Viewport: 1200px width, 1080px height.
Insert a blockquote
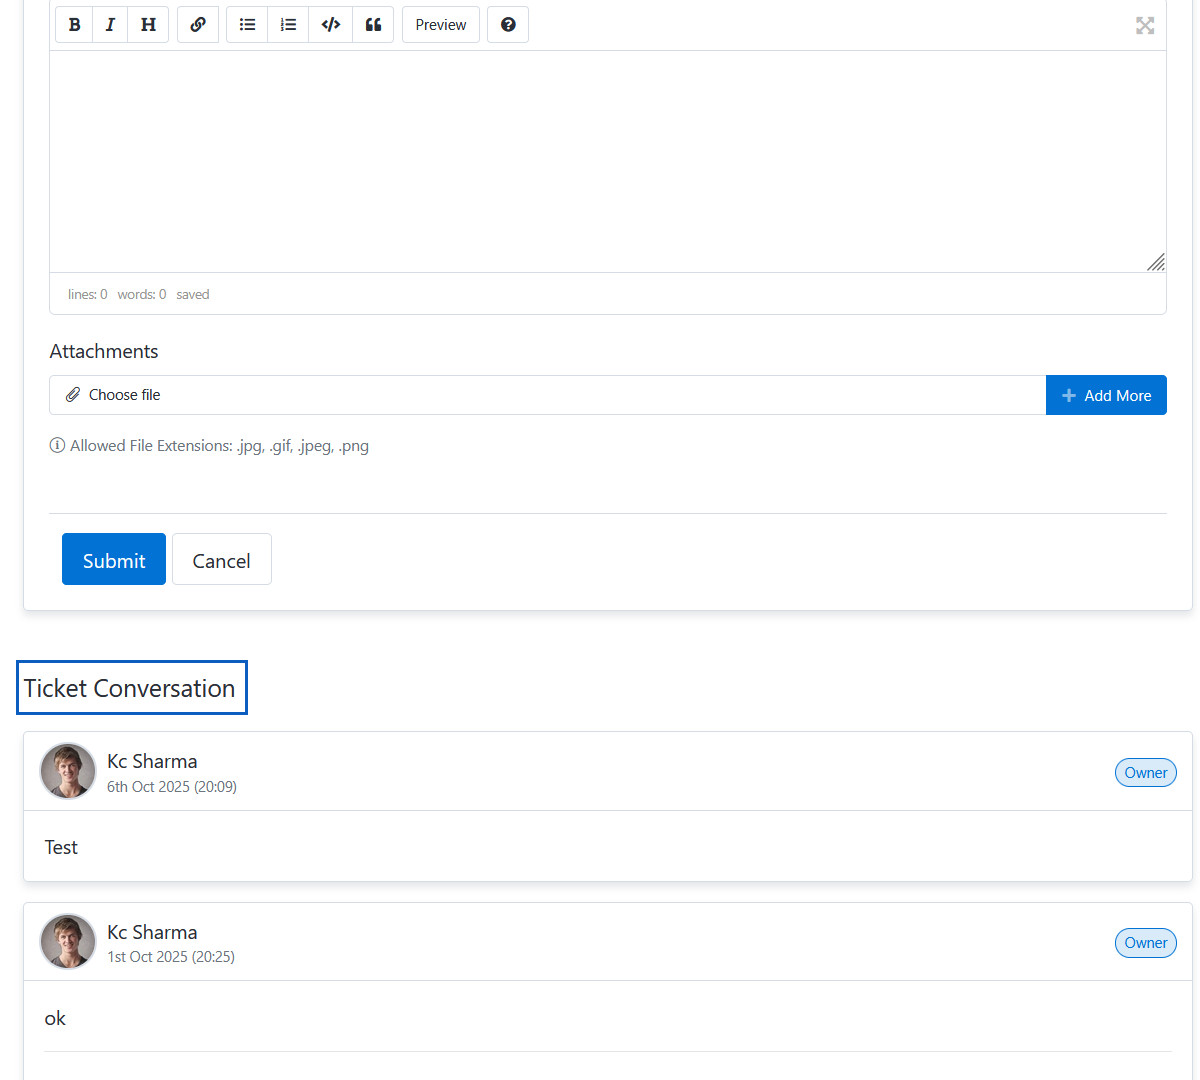pyautogui.click(x=373, y=25)
